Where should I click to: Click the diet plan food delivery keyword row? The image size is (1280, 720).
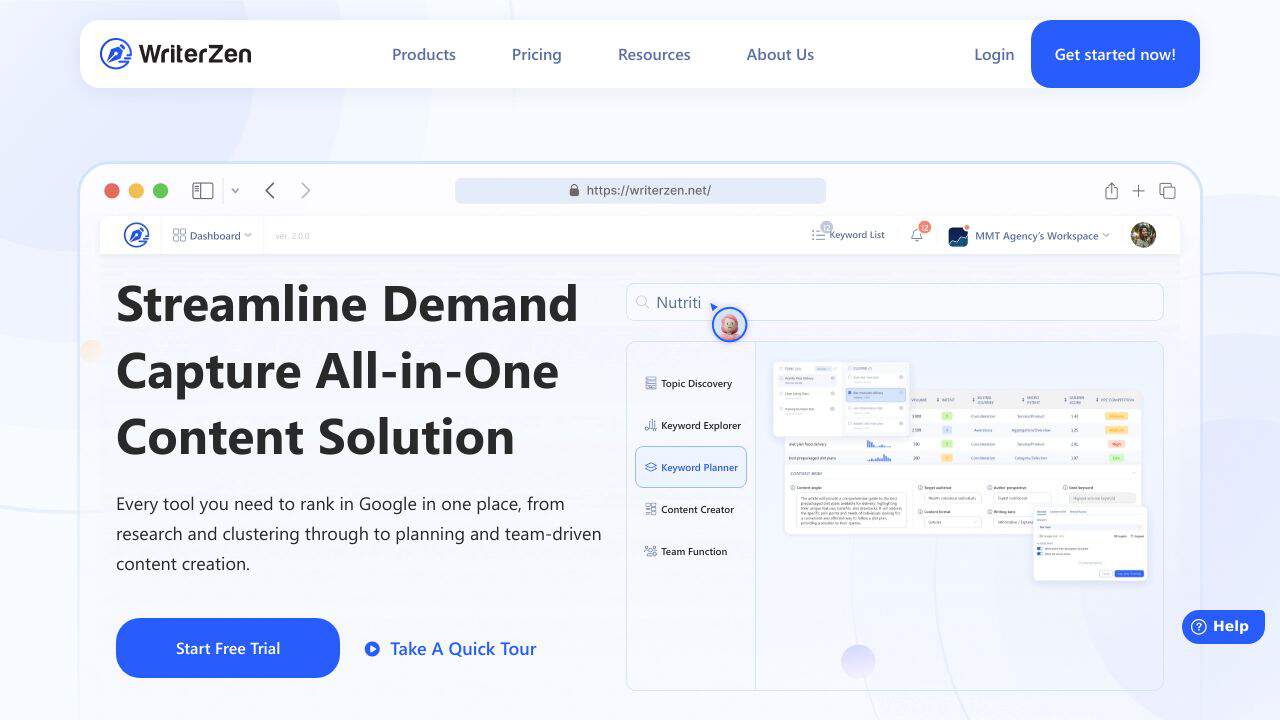point(962,444)
